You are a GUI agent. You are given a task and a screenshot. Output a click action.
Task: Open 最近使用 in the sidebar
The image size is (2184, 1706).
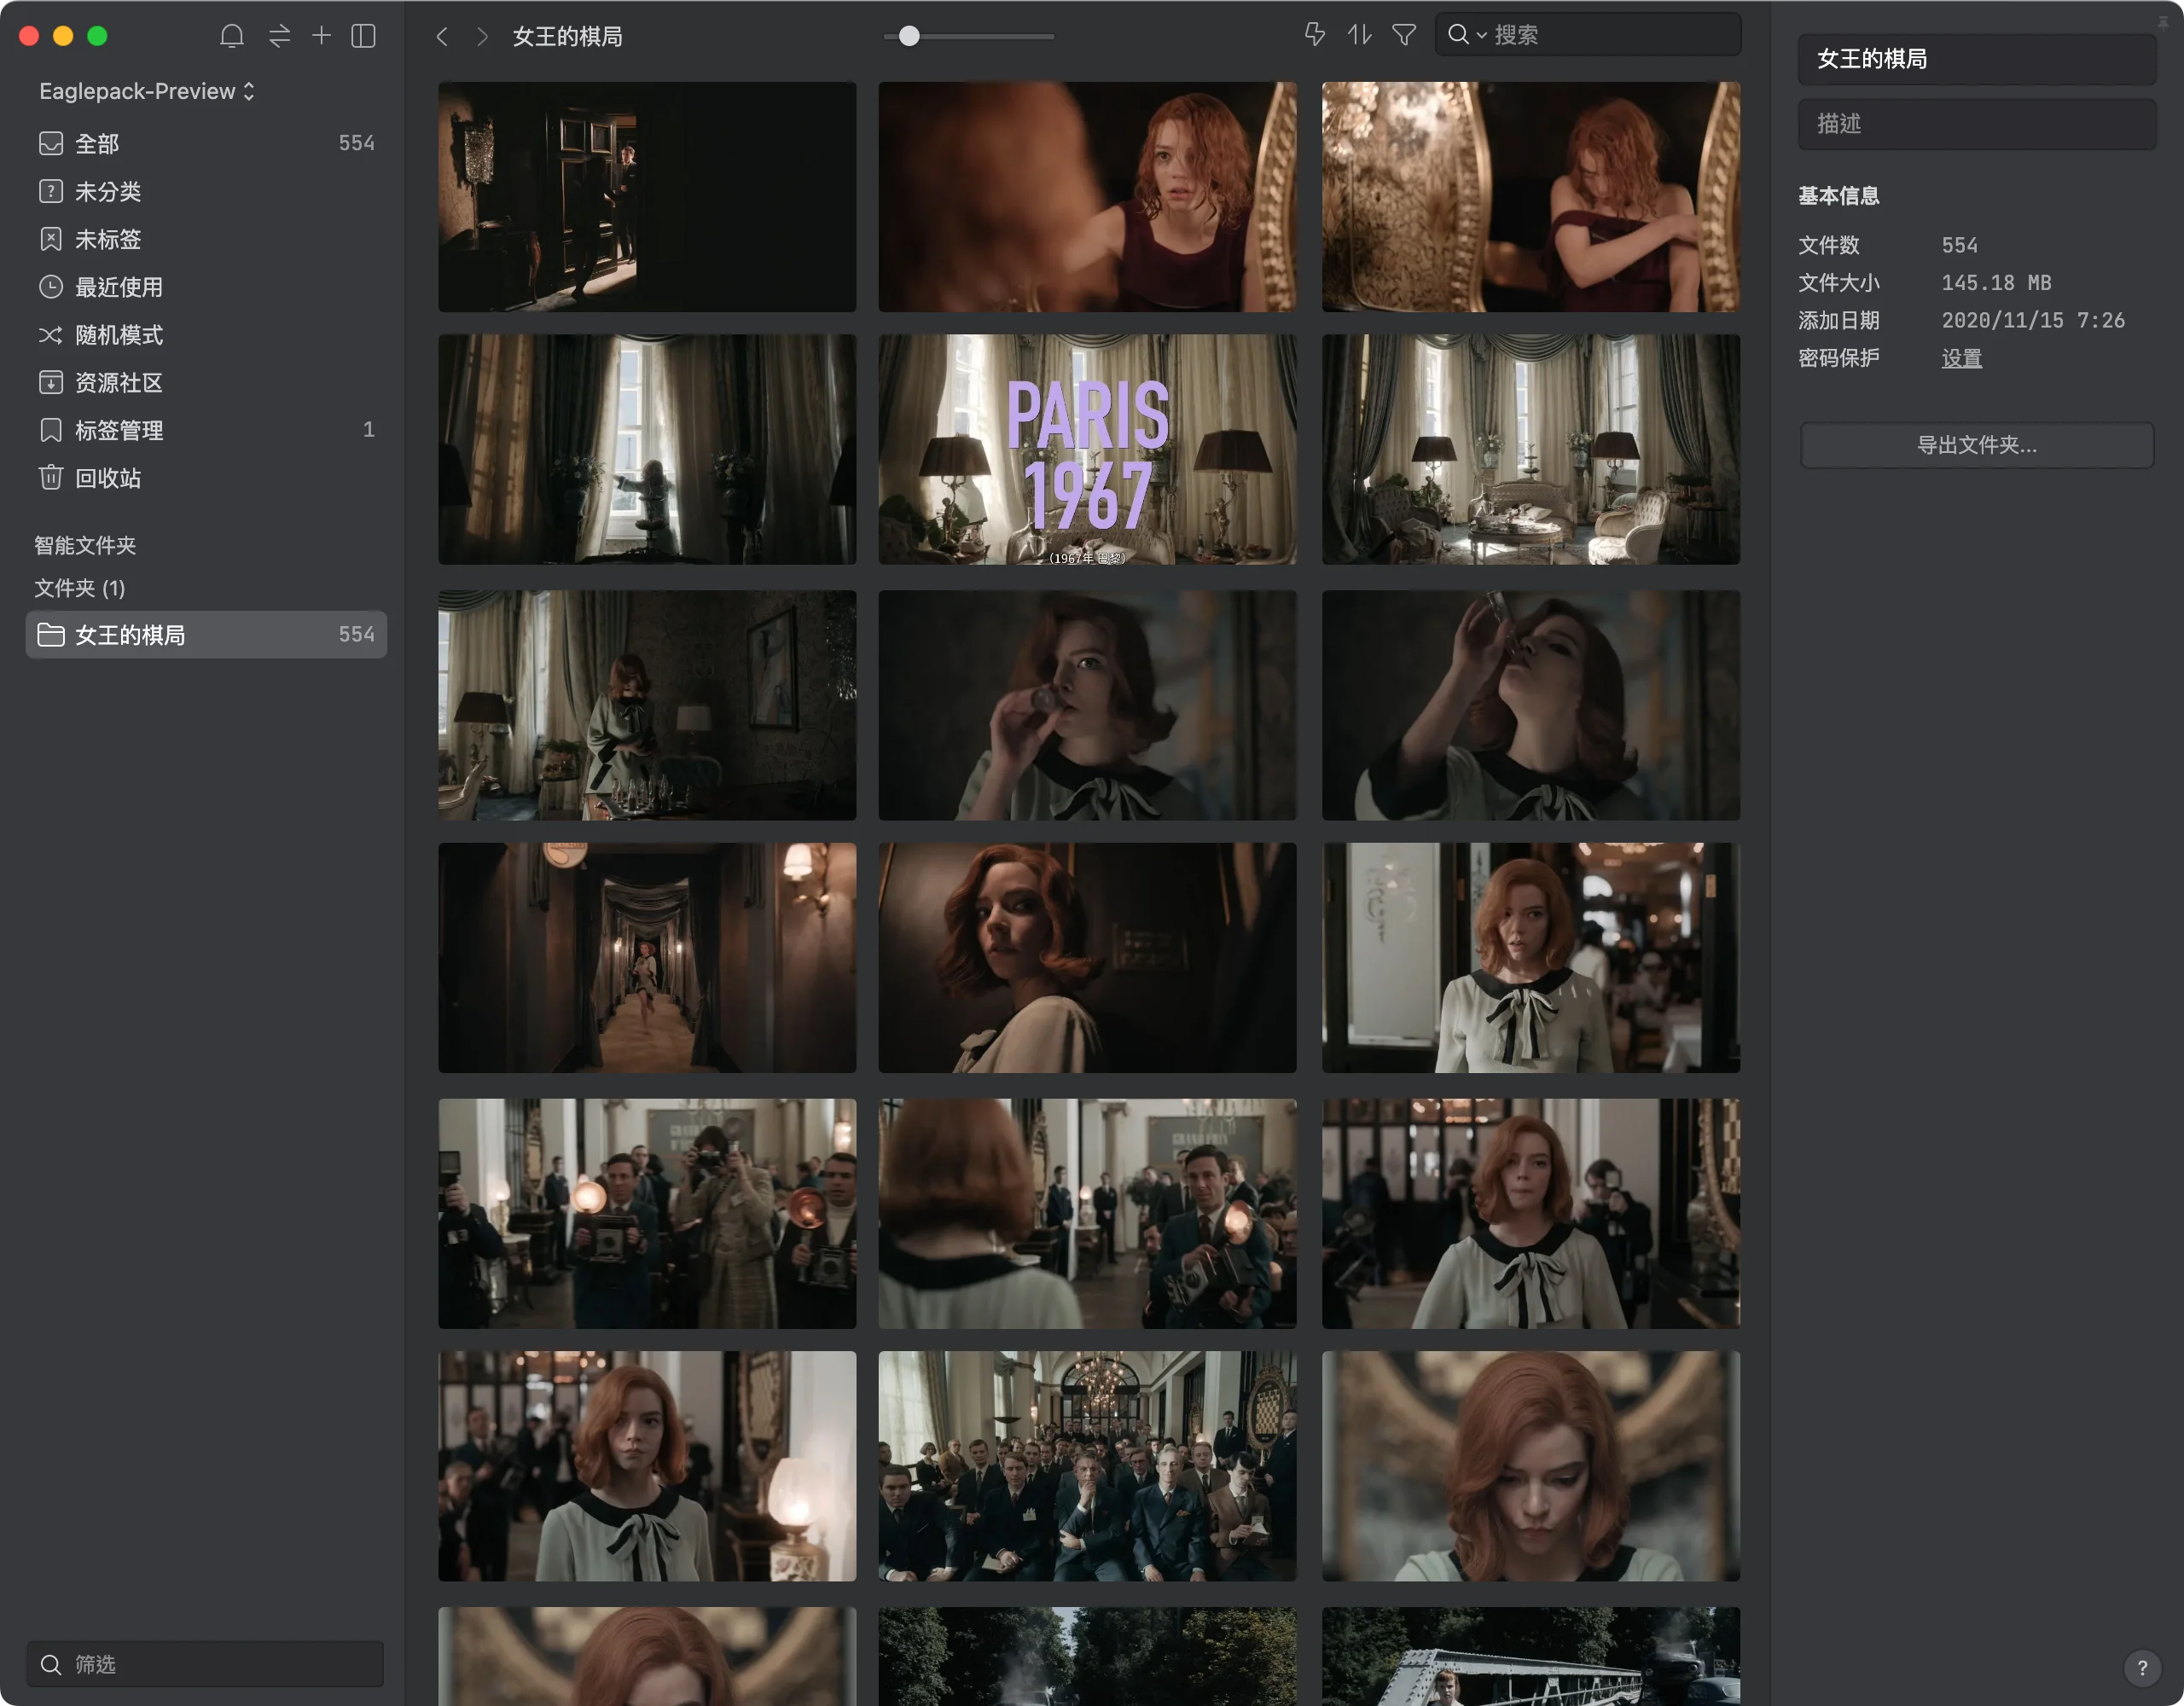(206, 287)
